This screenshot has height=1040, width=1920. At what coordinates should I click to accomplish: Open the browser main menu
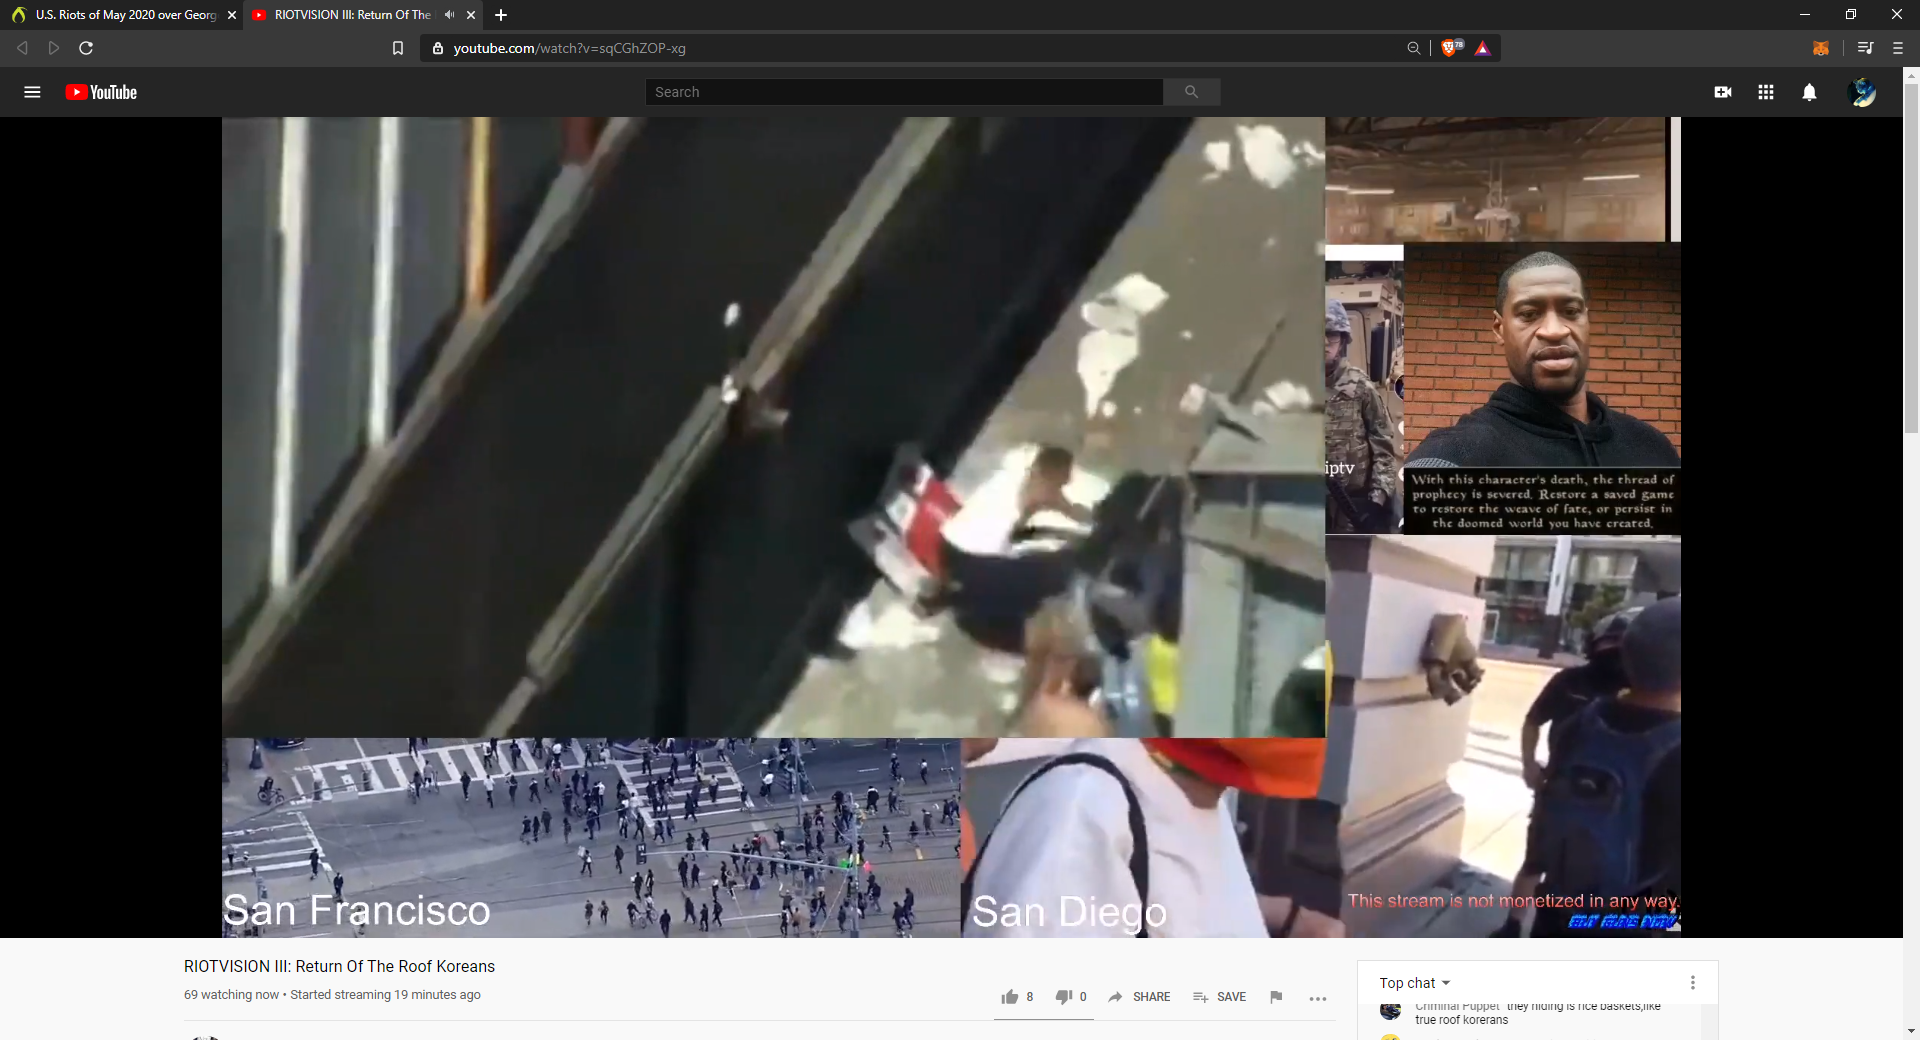(x=1898, y=48)
